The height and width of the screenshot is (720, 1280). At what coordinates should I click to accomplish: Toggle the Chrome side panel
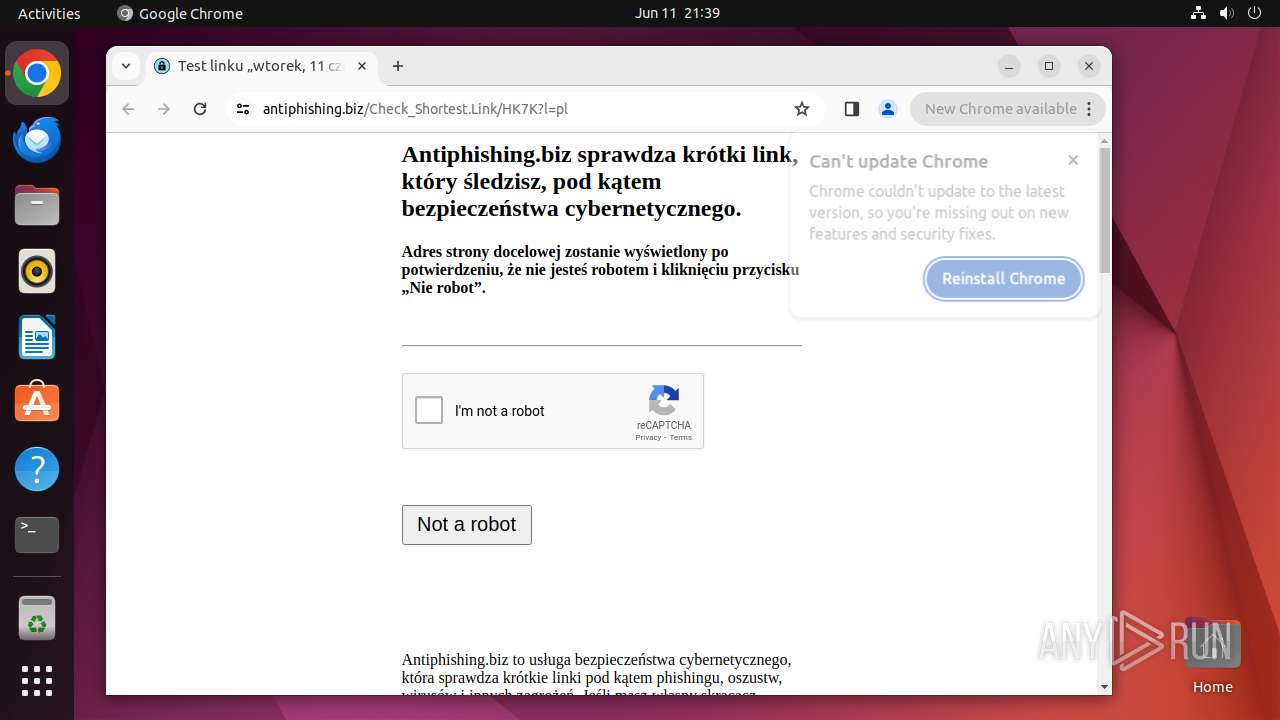[852, 109]
